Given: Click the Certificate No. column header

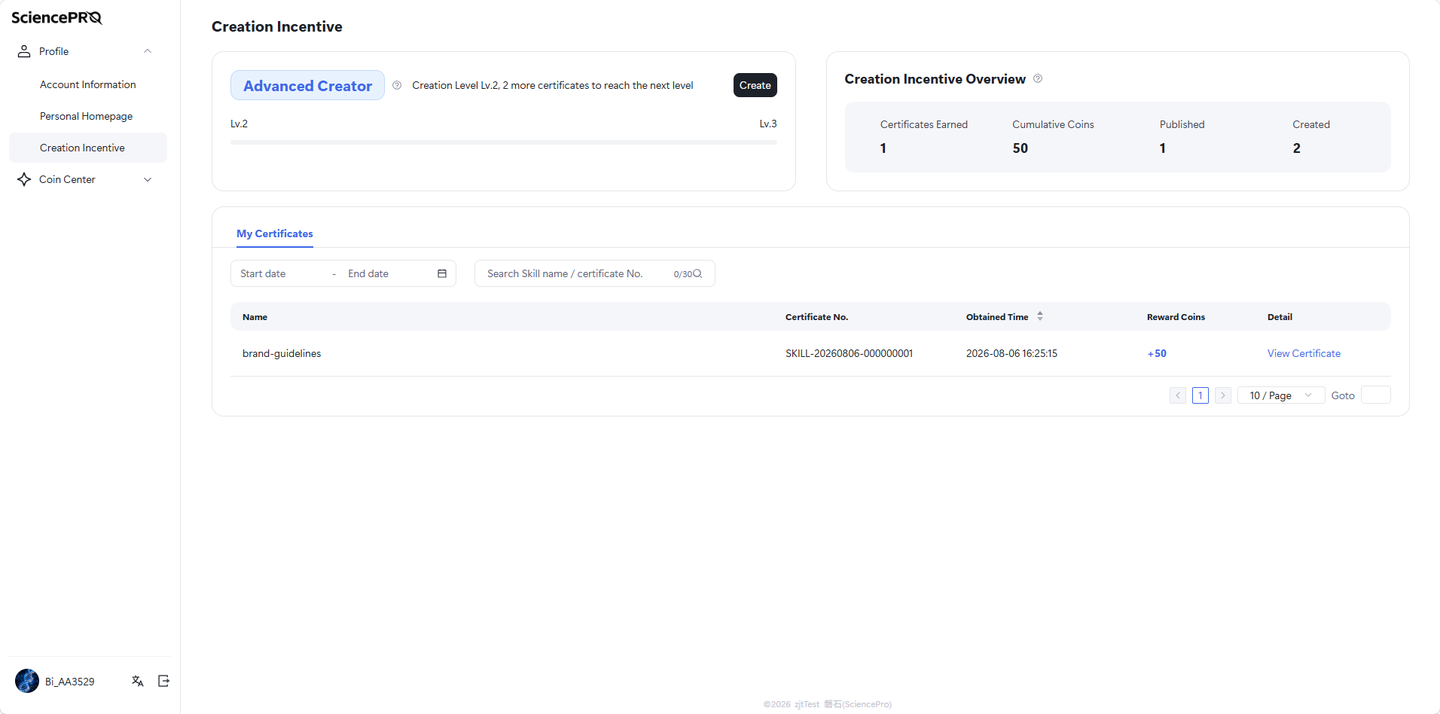Looking at the screenshot, I should 817,317.
